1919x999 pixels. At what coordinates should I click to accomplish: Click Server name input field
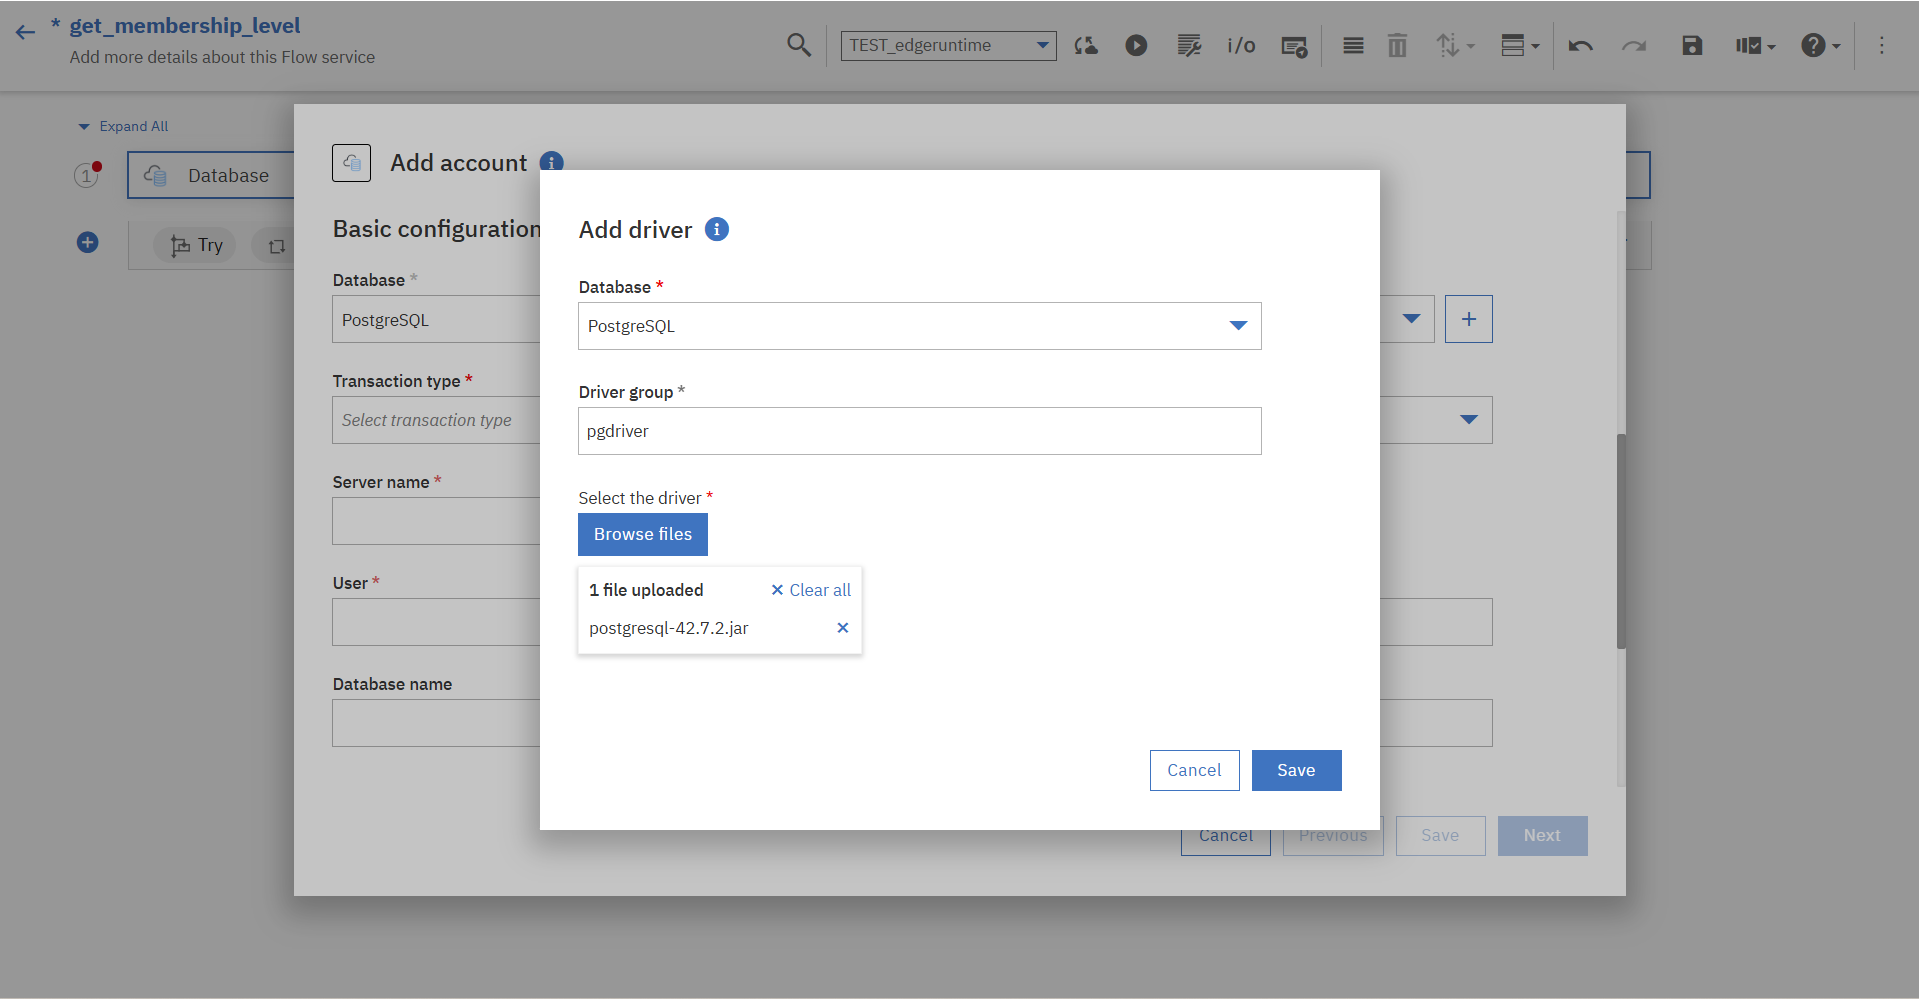[x=436, y=521]
